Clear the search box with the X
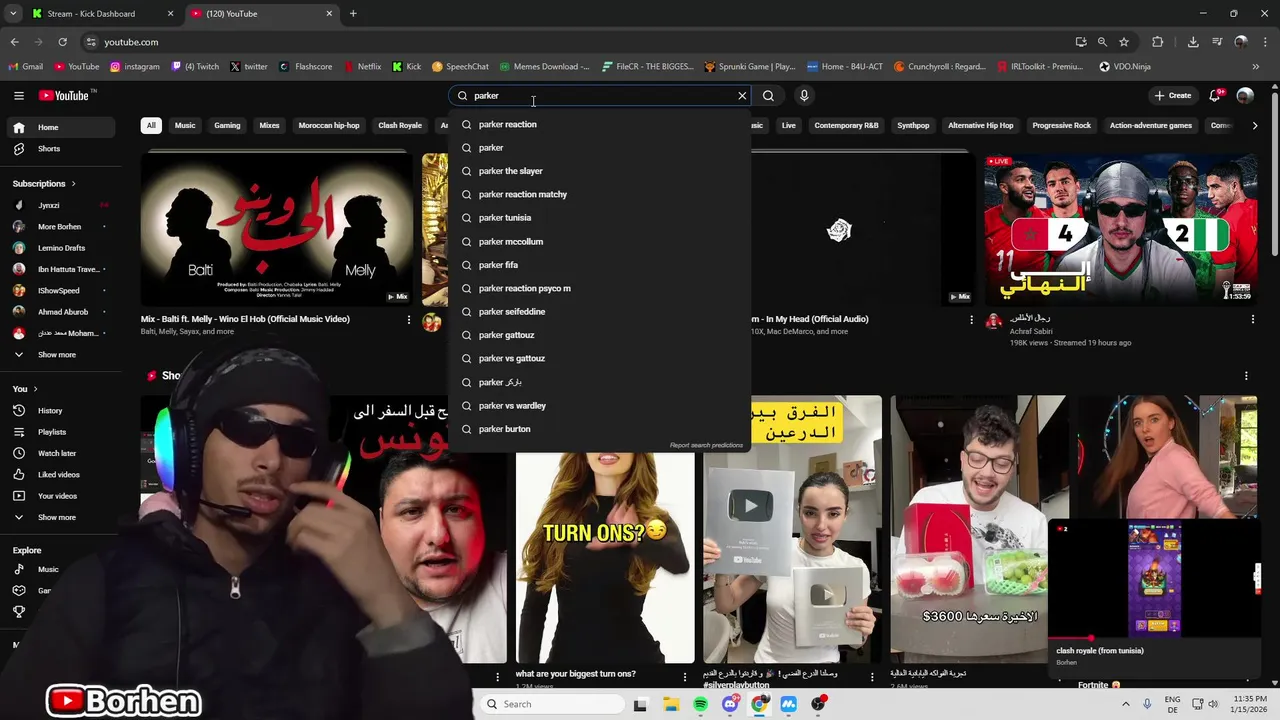The width and height of the screenshot is (1280, 720). tap(742, 95)
